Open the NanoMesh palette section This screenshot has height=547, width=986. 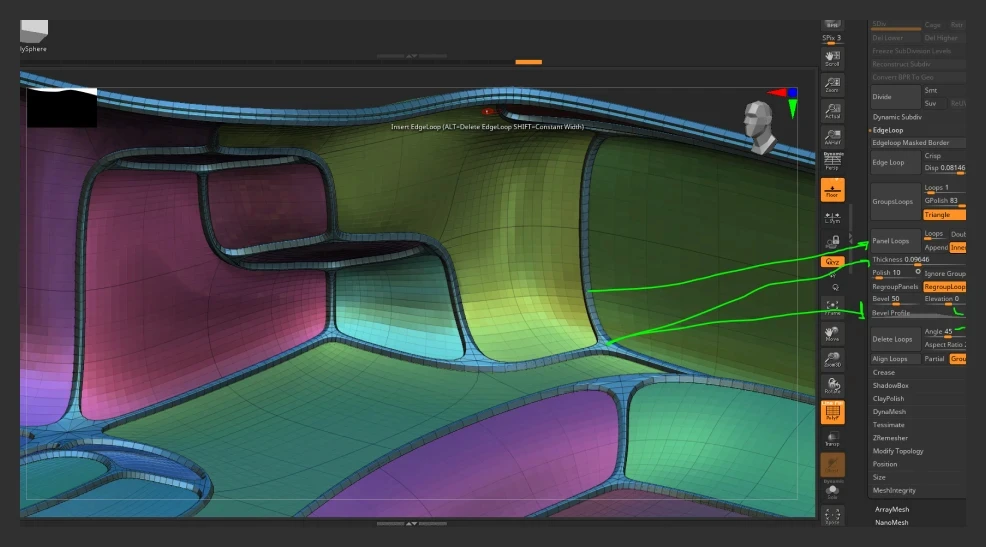click(x=891, y=522)
